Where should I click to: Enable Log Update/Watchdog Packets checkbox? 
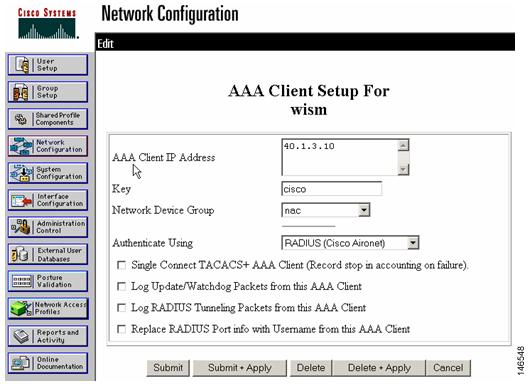[x=121, y=286]
